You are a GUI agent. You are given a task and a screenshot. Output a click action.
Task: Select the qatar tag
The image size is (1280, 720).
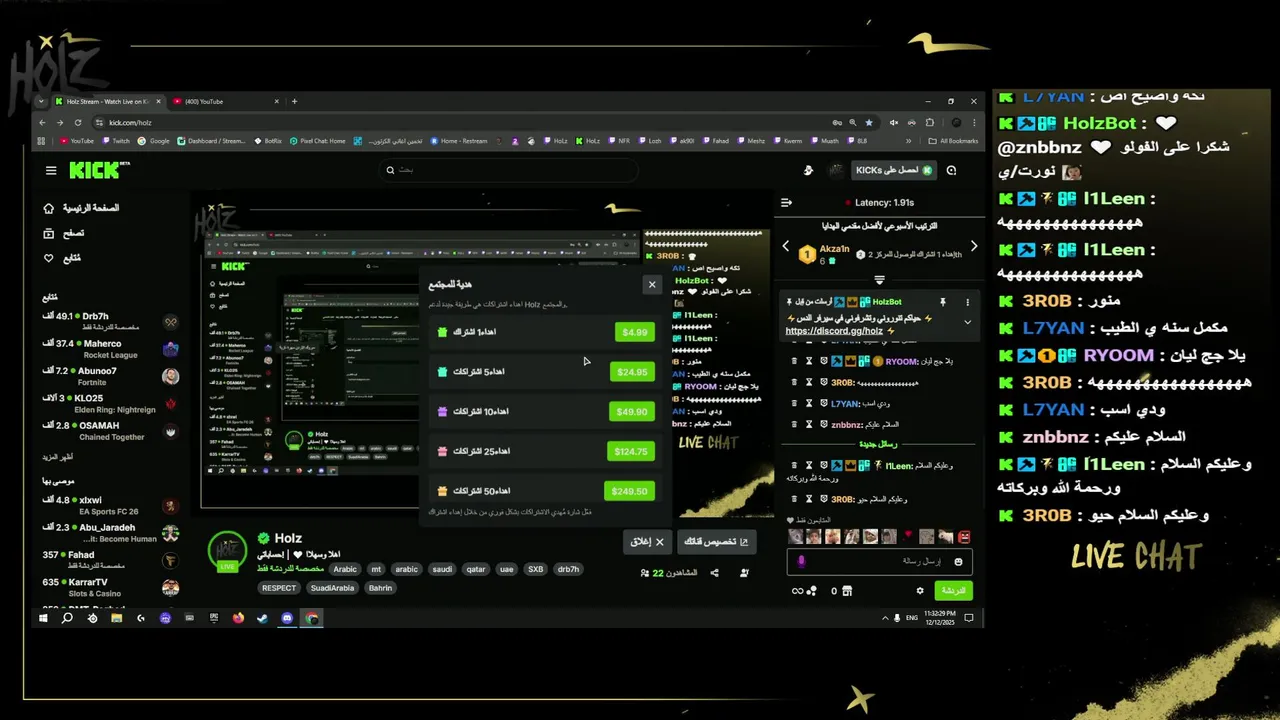tap(476, 569)
